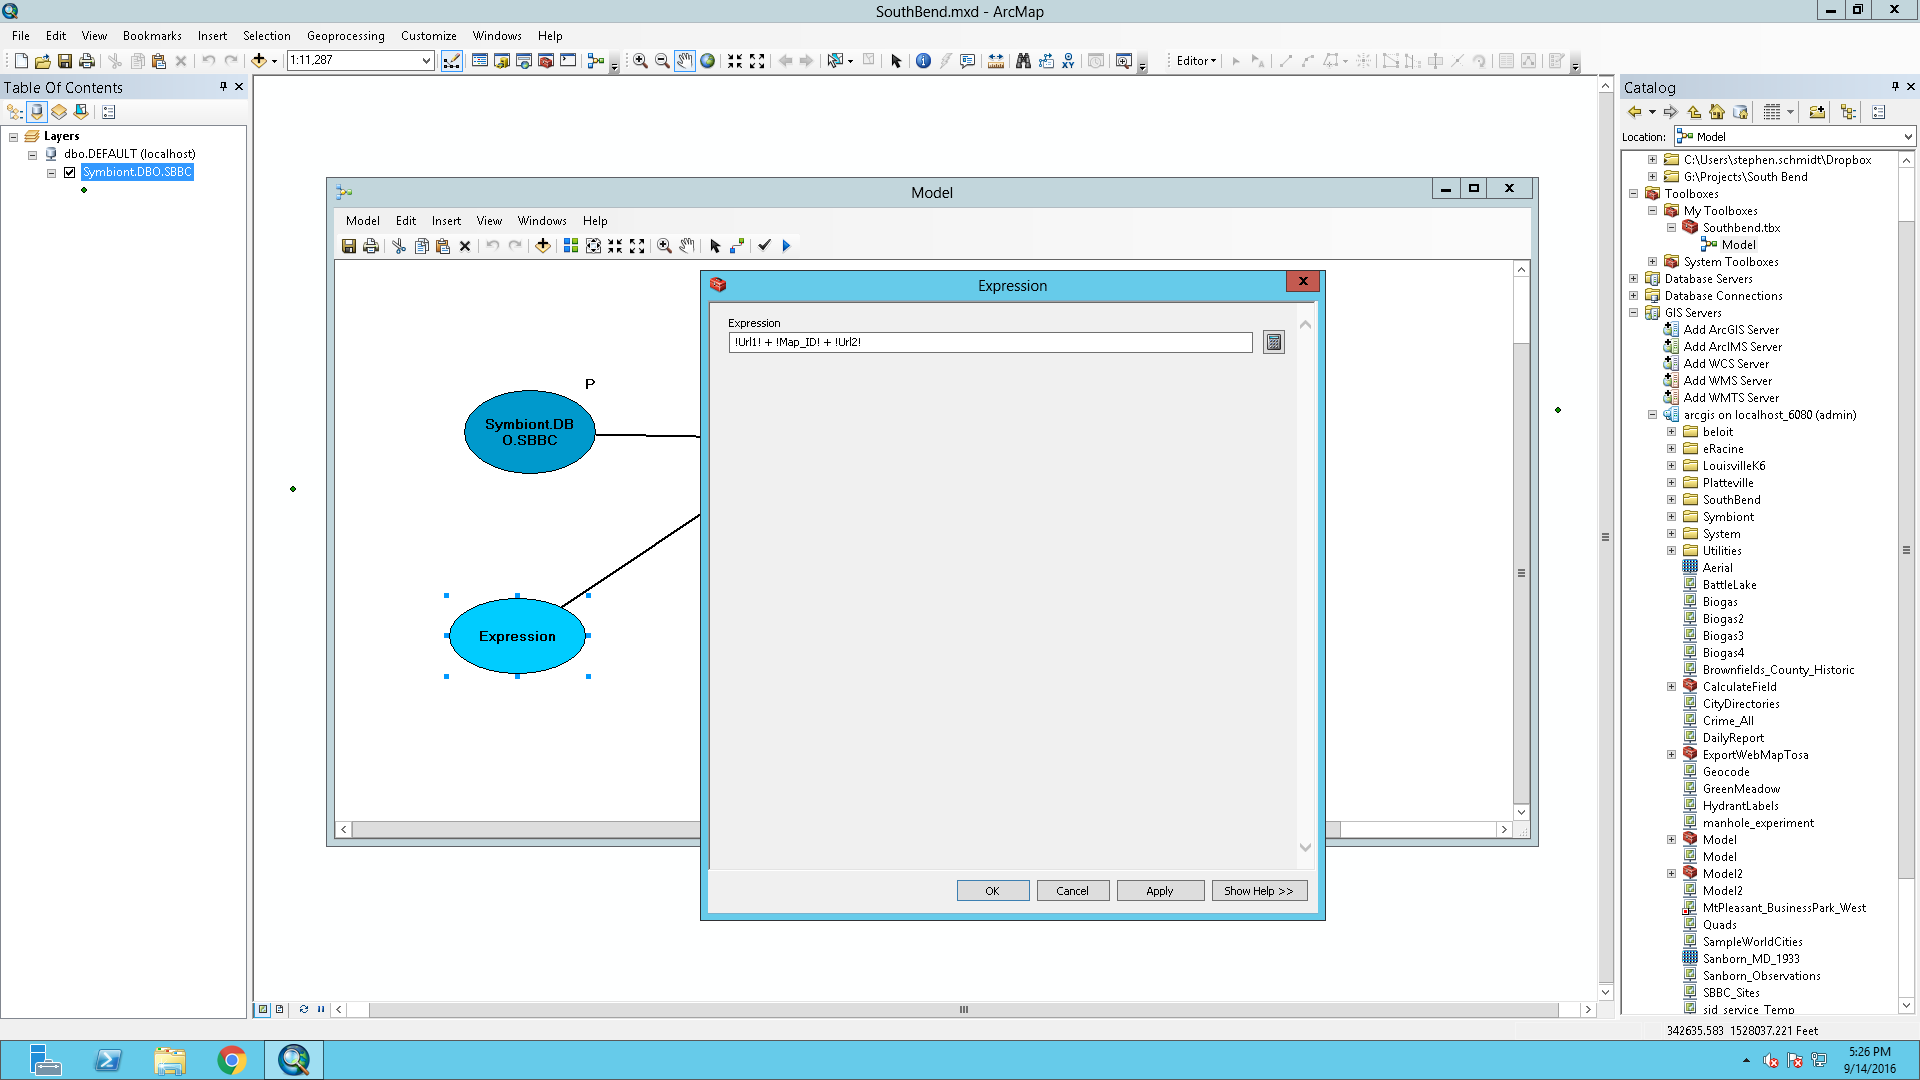Click the Auto Layout icon in Model toolbar
Image resolution: width=1920 pixels, height=1080 pixels.
[571, 246]
